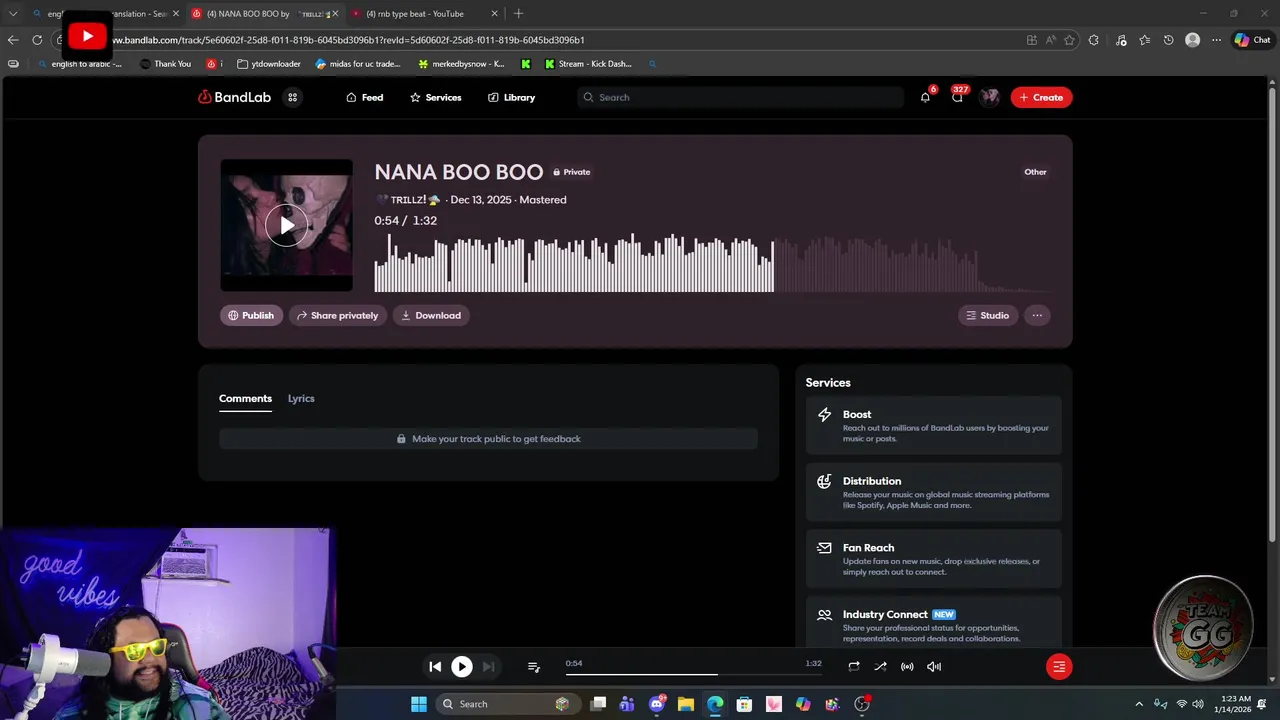Open the Fan Reach service
The image size is (1280, 720).
pos(934,559)
